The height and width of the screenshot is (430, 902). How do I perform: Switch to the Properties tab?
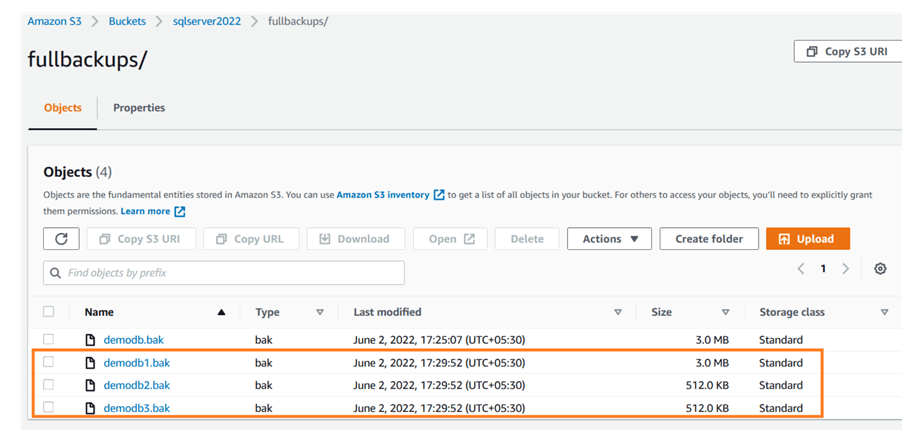139,108
